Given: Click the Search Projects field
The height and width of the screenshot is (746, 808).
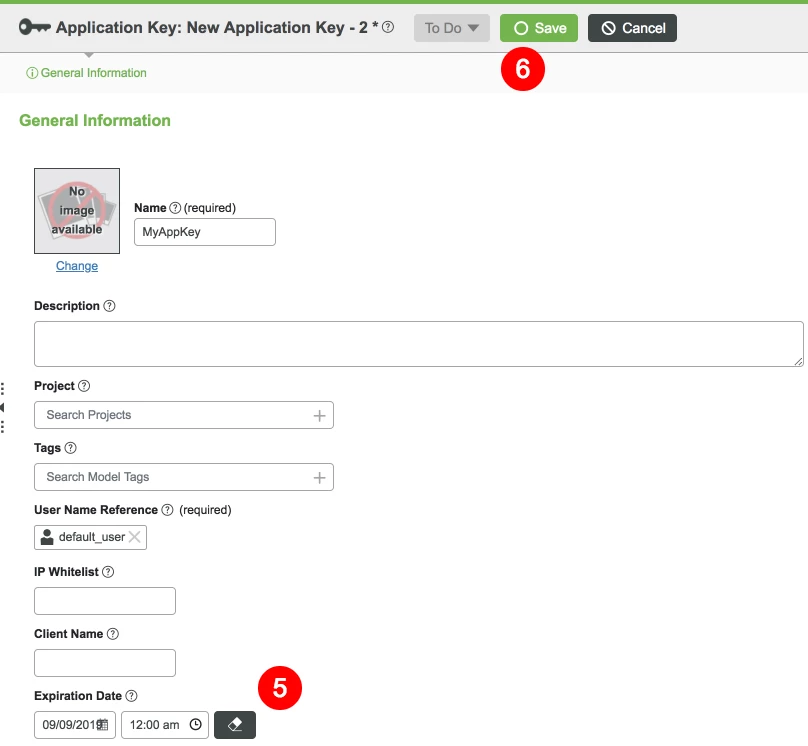Looking at the screenshot, I should 183,415.
